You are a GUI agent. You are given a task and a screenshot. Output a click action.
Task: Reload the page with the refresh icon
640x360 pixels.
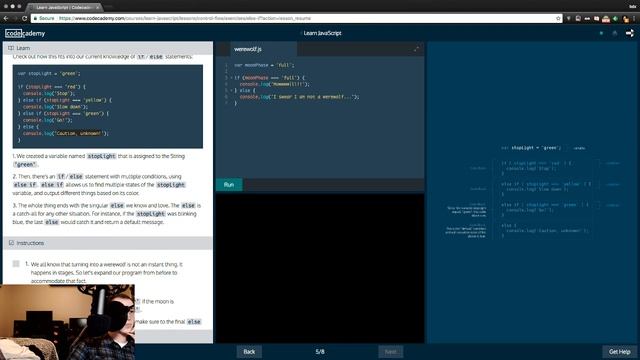tap(24, 18)
